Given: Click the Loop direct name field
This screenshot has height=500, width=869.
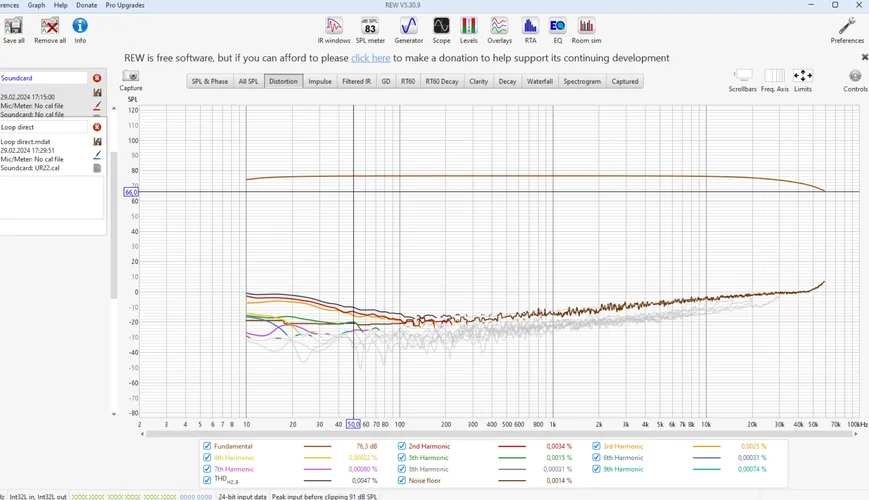Looking at the screenshot, I should point(44,128).
